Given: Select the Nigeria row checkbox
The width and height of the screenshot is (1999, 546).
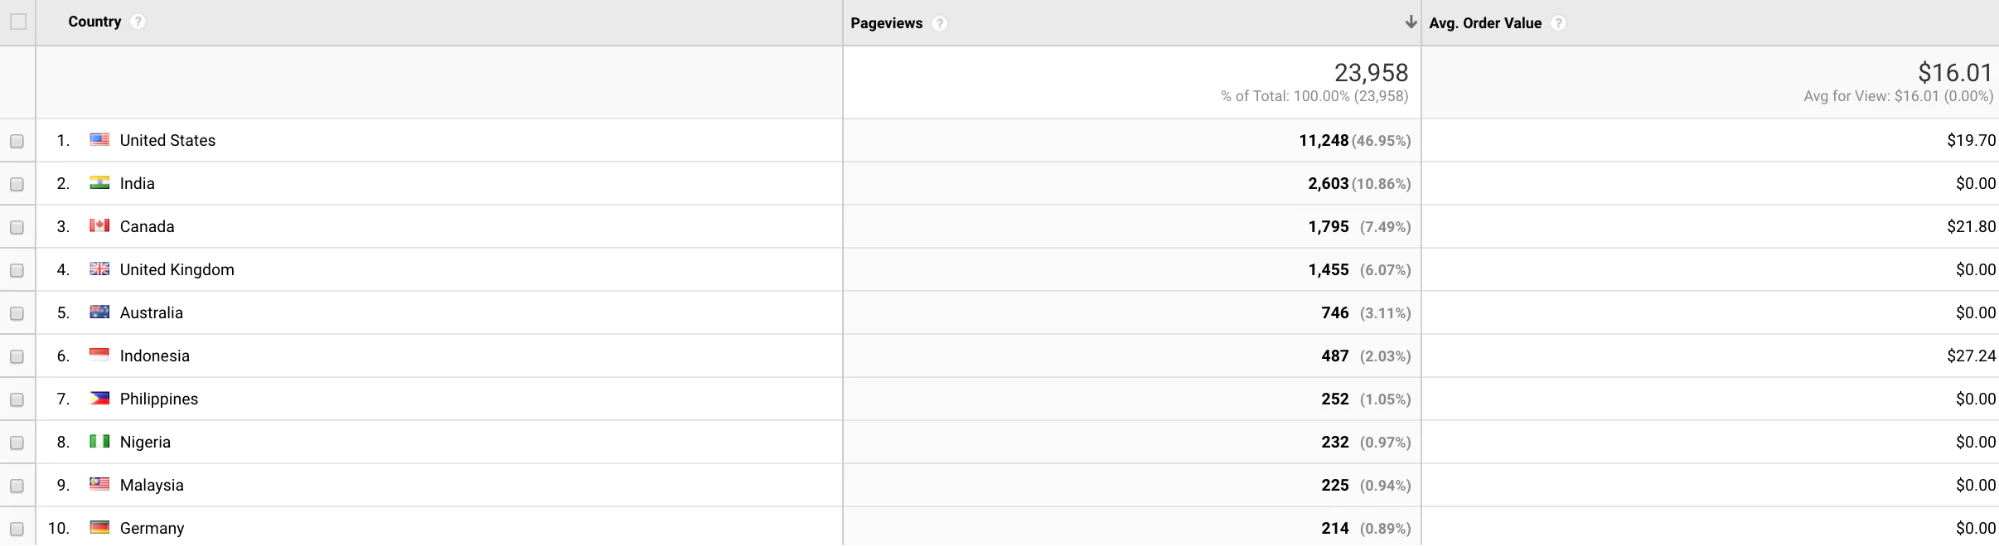Looking at the screenshot, I should (x=17, y=442).
